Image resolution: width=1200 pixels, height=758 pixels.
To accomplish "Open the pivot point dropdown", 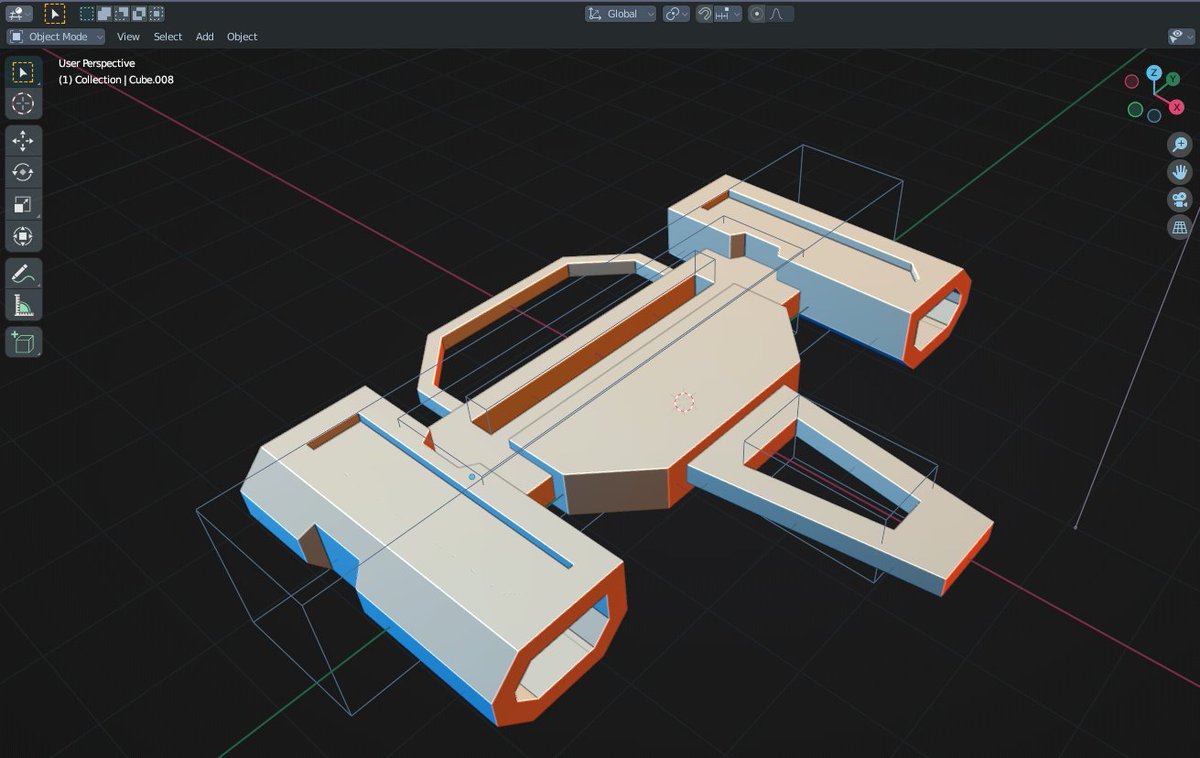I will [677, 14].
